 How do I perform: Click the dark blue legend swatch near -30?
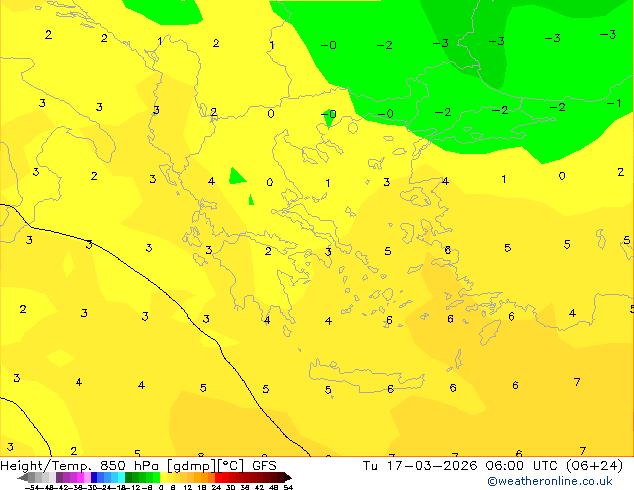[94, 477]
